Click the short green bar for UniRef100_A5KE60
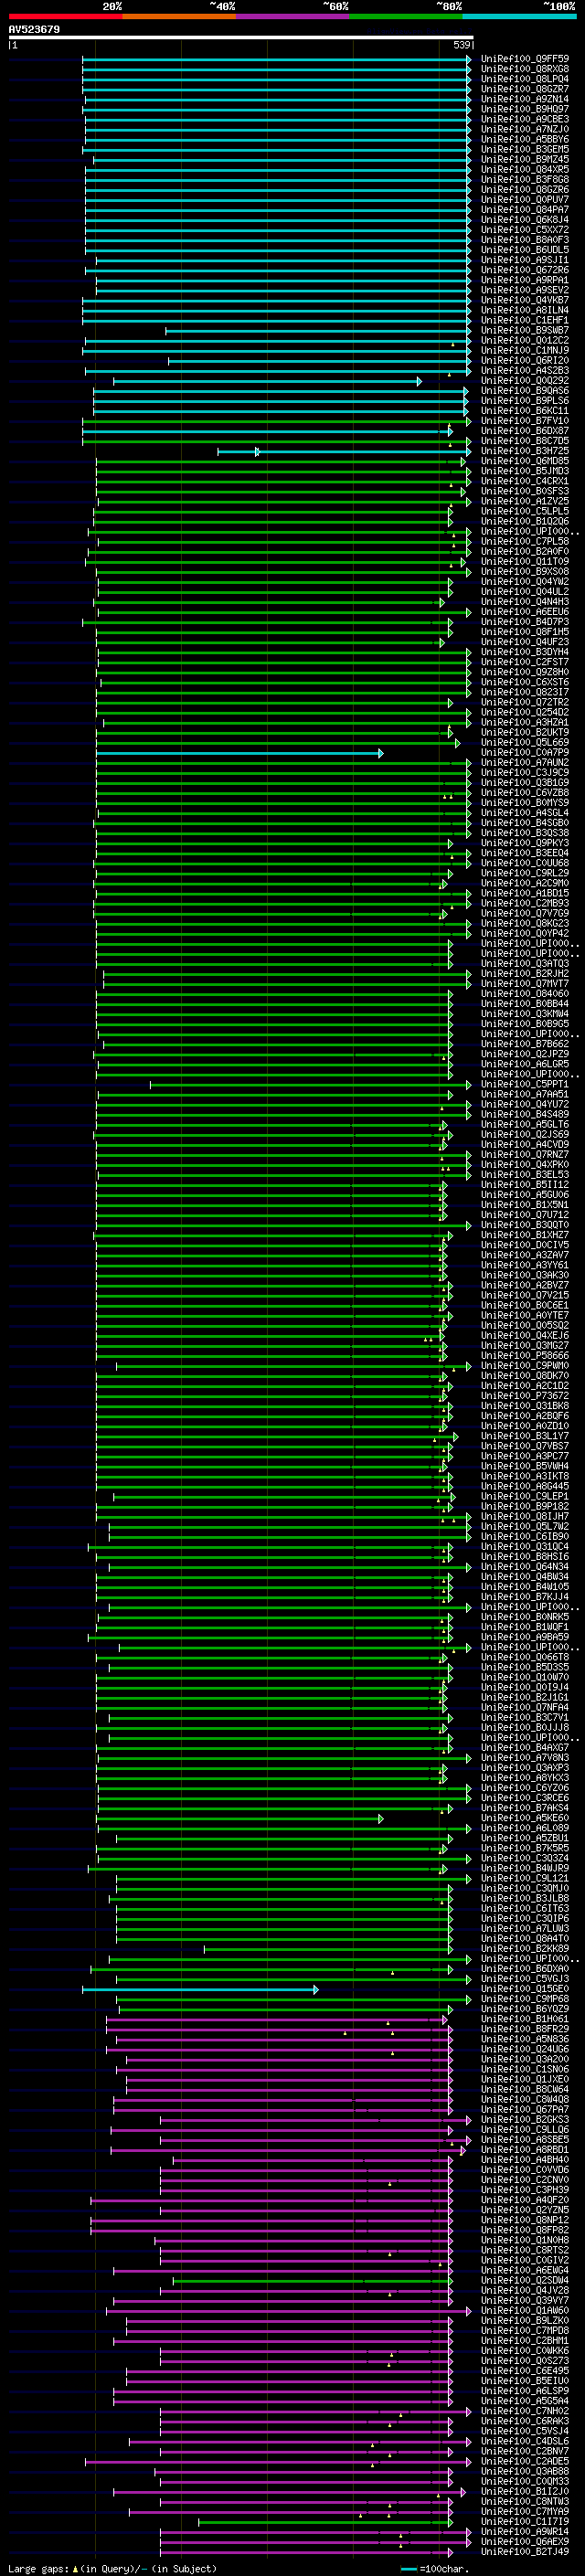 (240, 1818)
